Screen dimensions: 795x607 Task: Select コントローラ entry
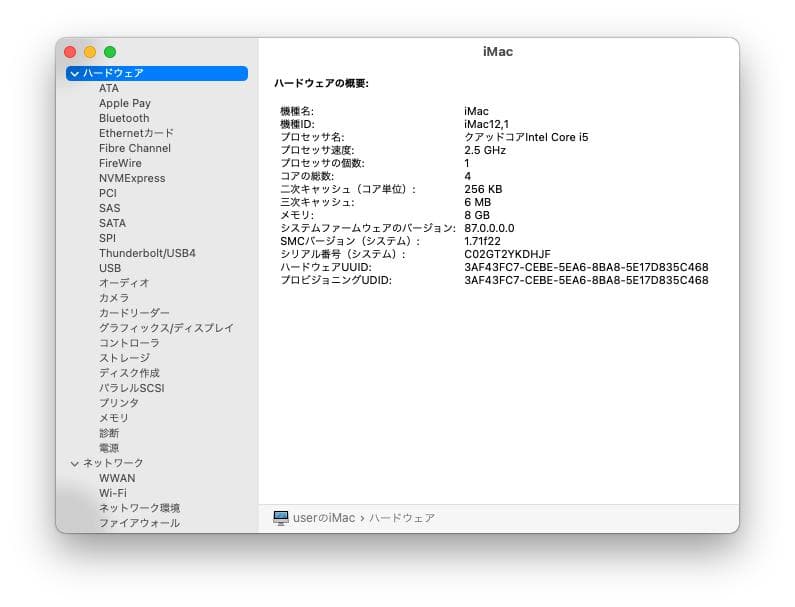[129, 343]
